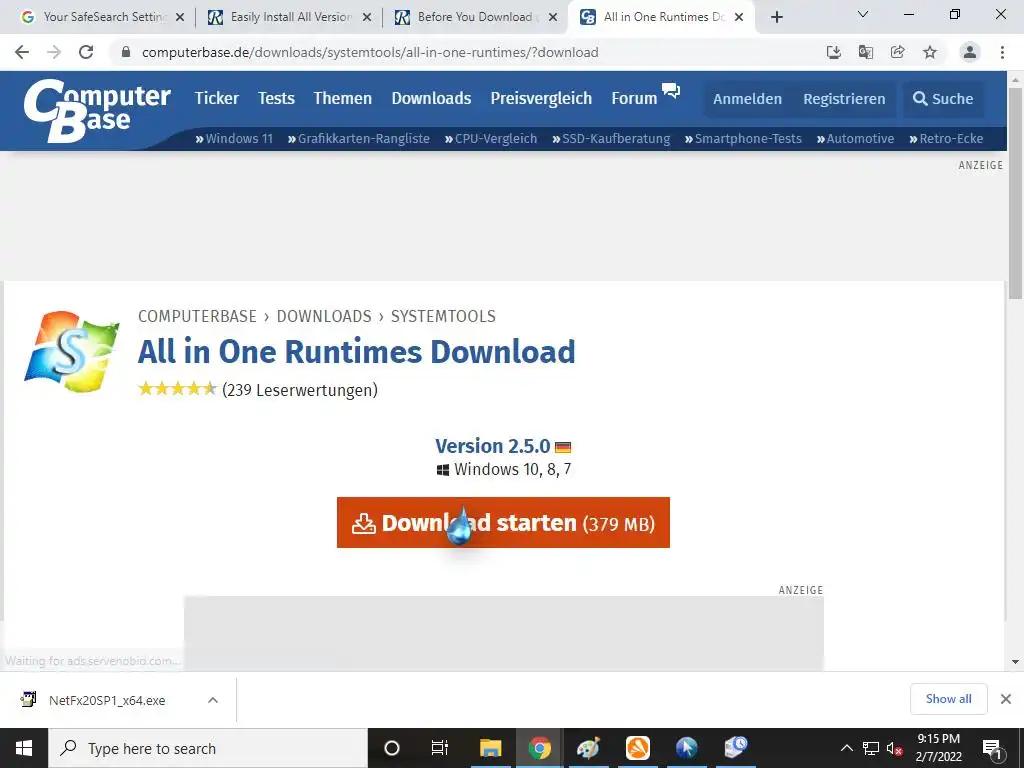This screenshot has height=768, width=1024.
Task: Click the network tray icon
Action: coord(871,748)
